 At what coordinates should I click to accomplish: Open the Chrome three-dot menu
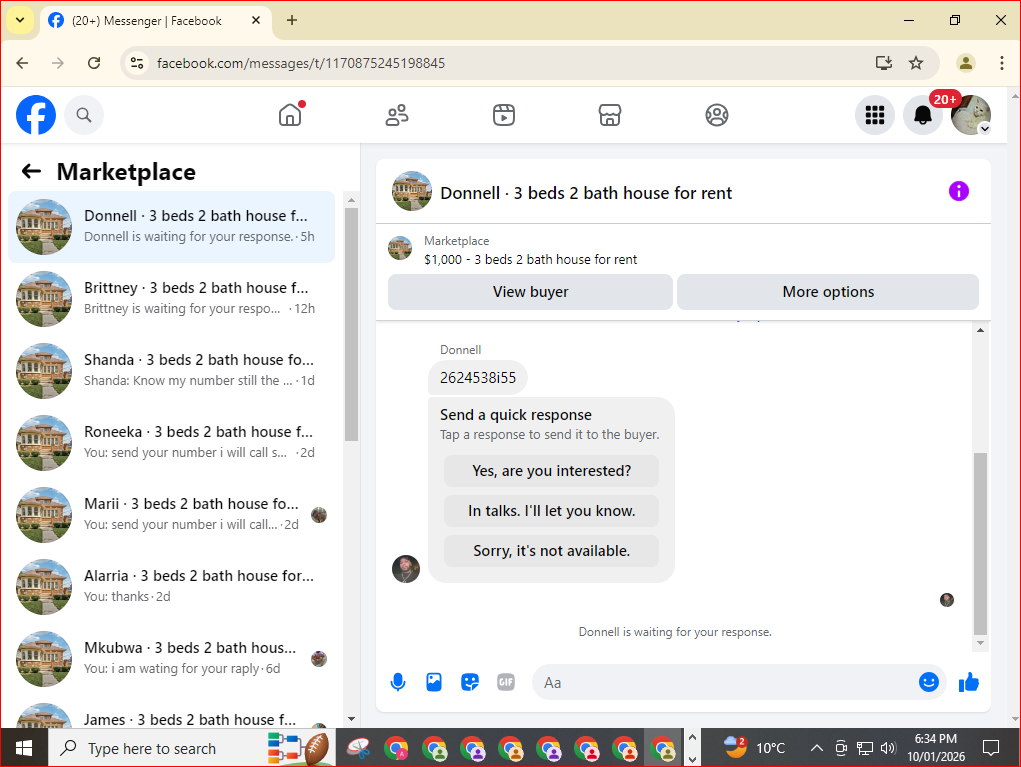tap(1001, 63)
